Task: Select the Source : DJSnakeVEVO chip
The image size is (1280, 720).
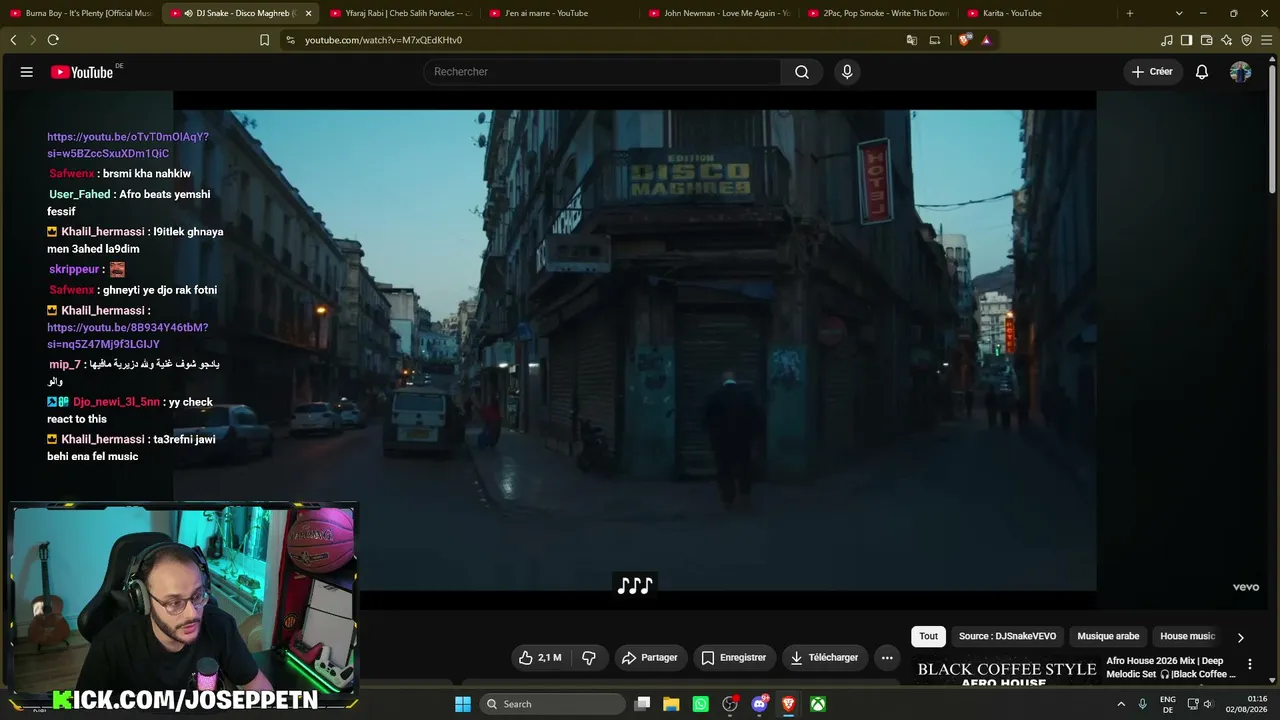Action: point(1007,636)
